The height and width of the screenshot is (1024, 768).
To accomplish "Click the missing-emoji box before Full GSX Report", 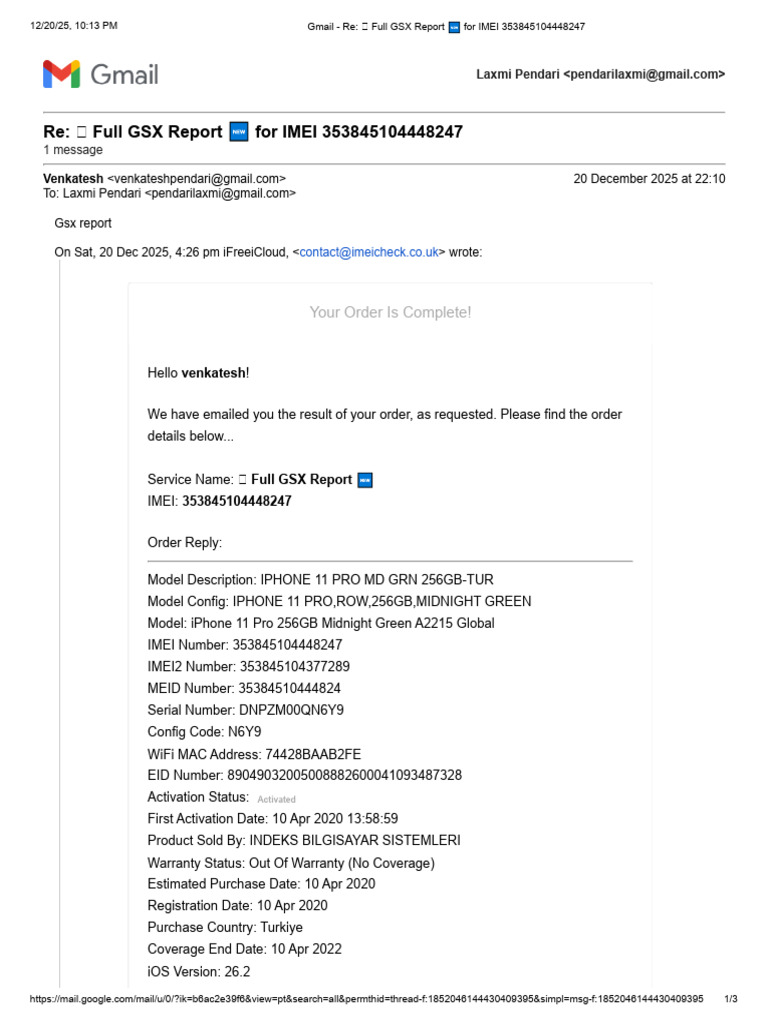I will 242,480.
